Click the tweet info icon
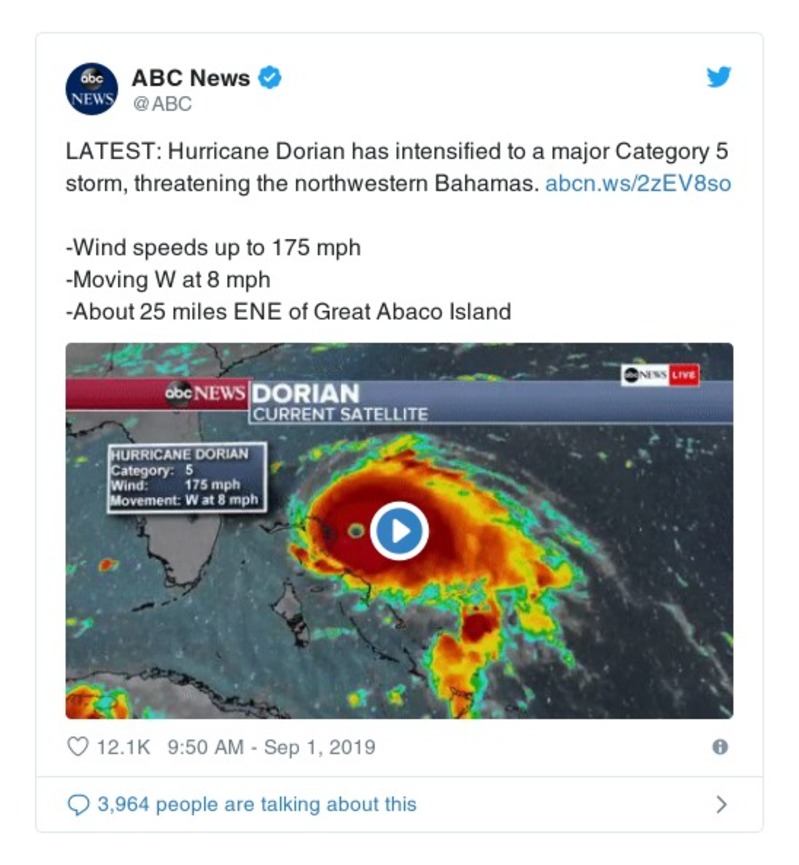799x865 pixels. (719, 747)
